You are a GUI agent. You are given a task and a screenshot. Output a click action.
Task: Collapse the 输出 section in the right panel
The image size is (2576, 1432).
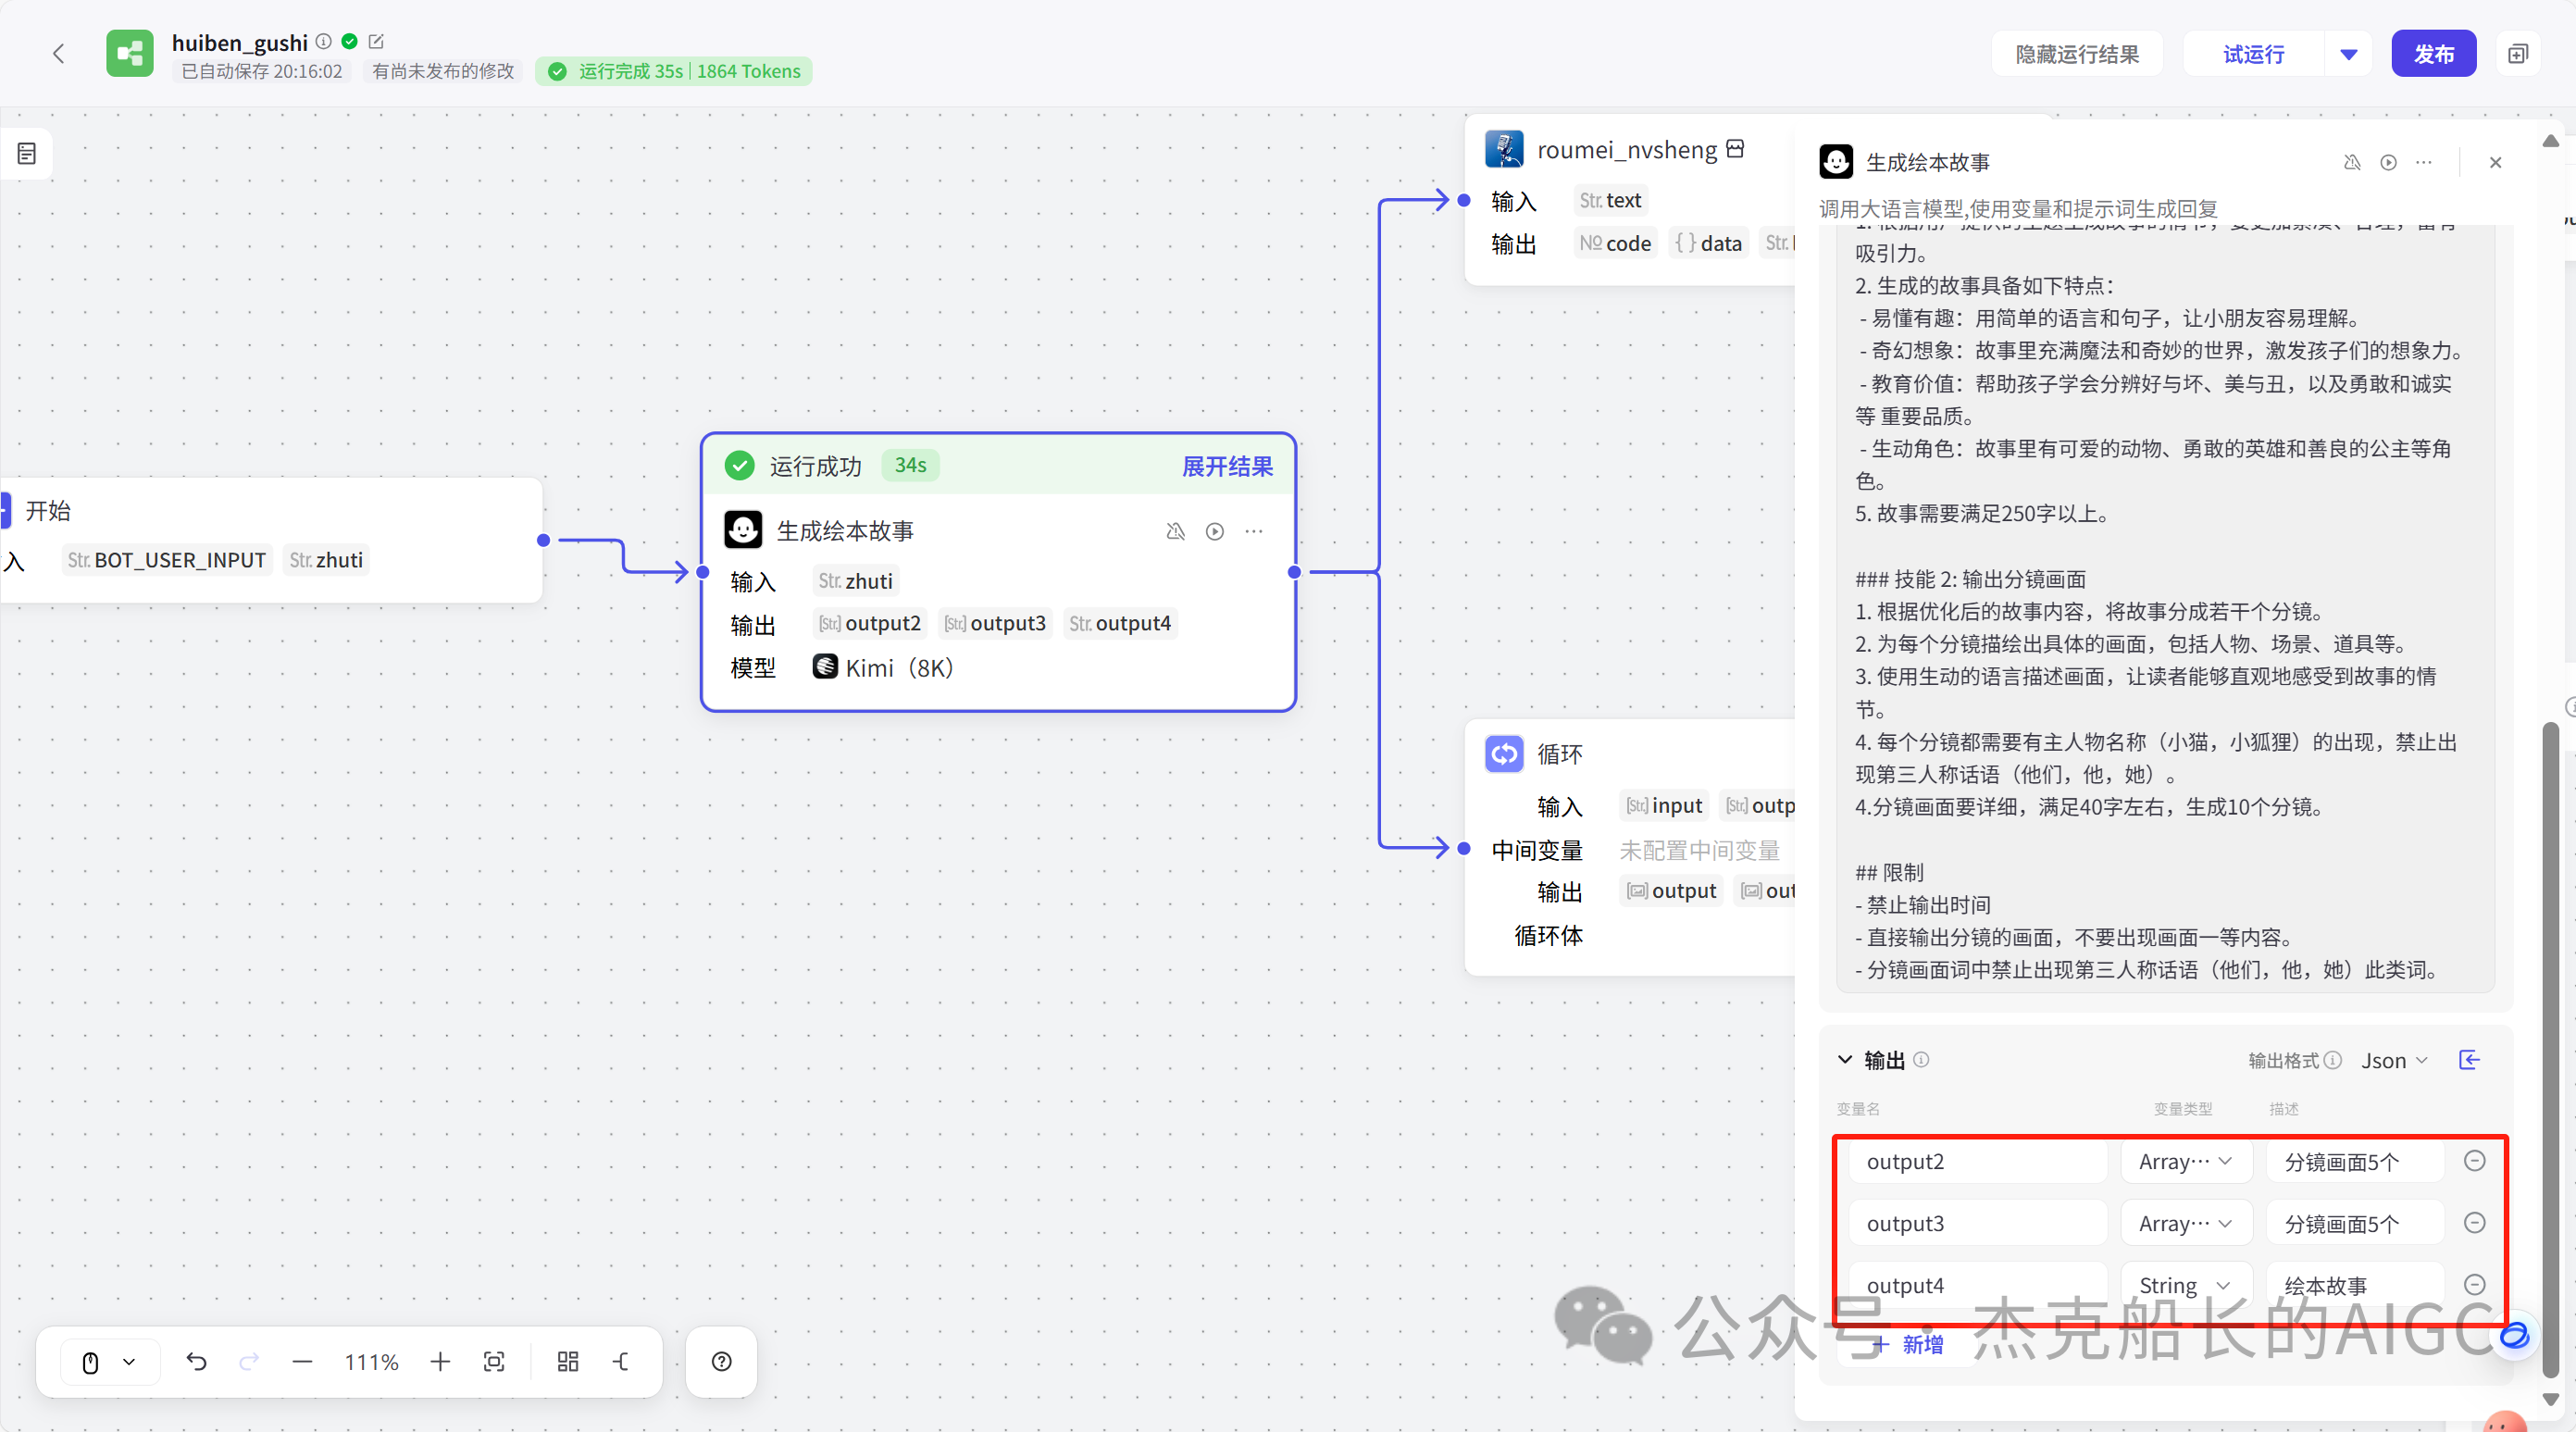tap(1845, 1060)
